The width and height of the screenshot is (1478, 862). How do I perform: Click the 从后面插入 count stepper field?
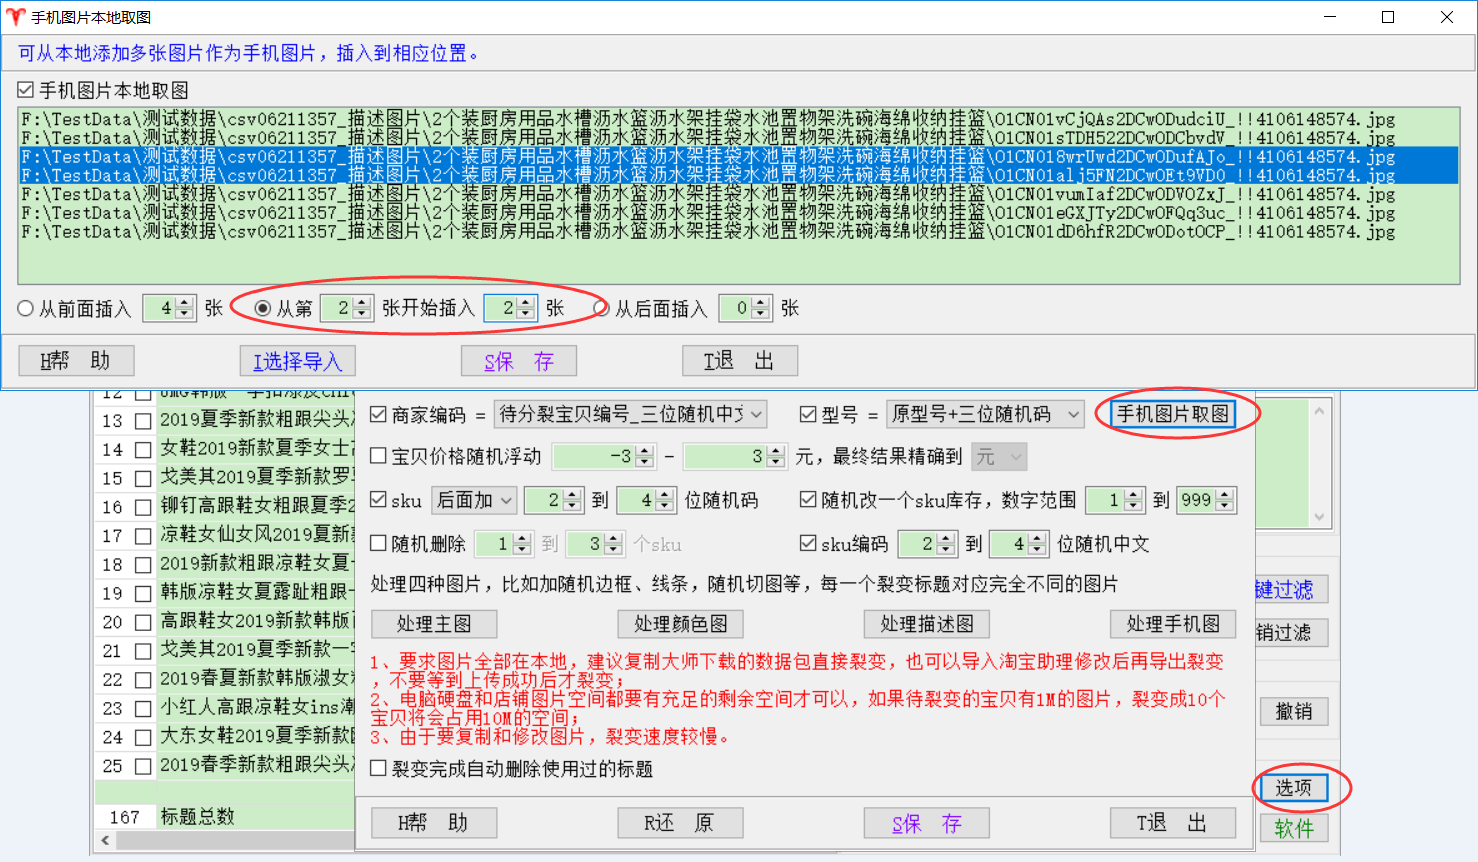tap(738, 309)
